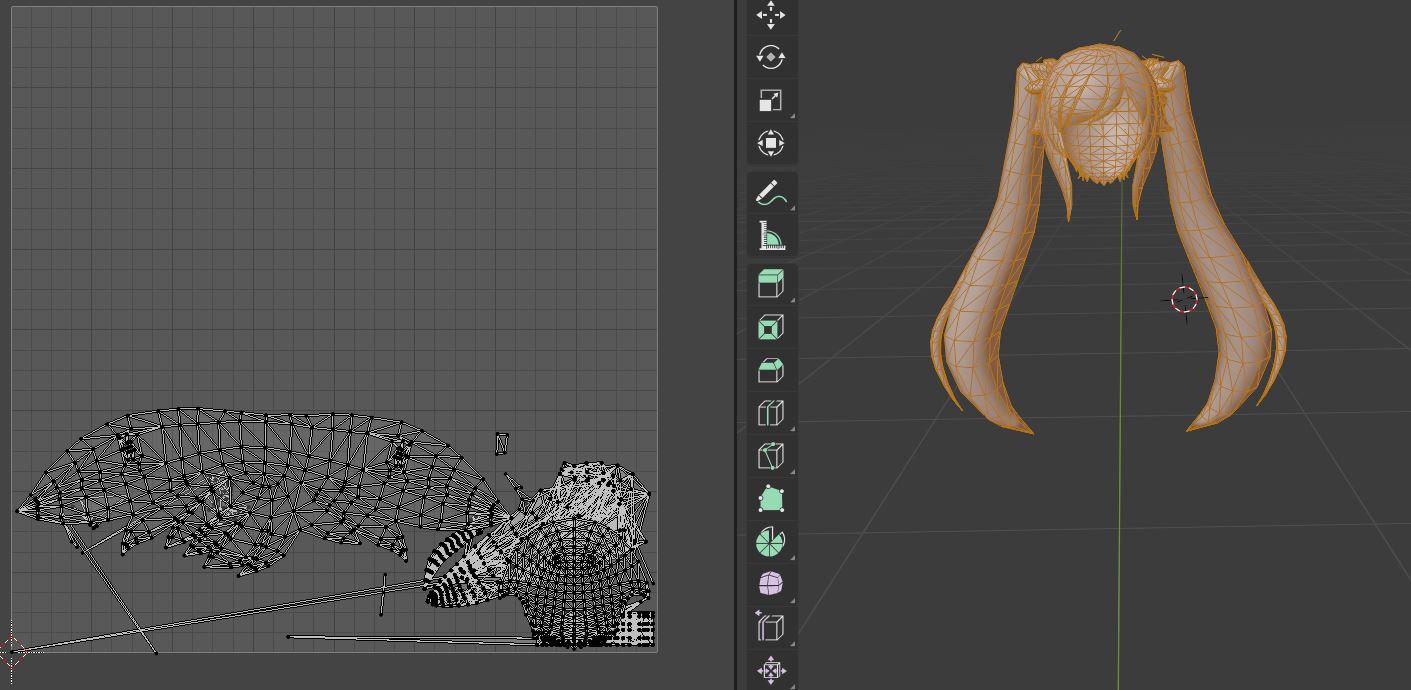Choose the Smooth vertices tool
Image resolution: width=1411 pixels, height=690 pixels.
tap(770, 584)
